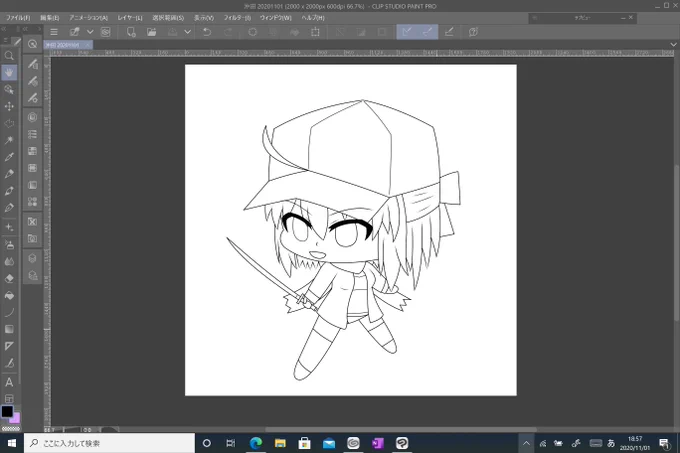The height and width of the screenshot is (453, 680).
Task: Select the Fill bucket tool
Action: click(x=9, y=295)
